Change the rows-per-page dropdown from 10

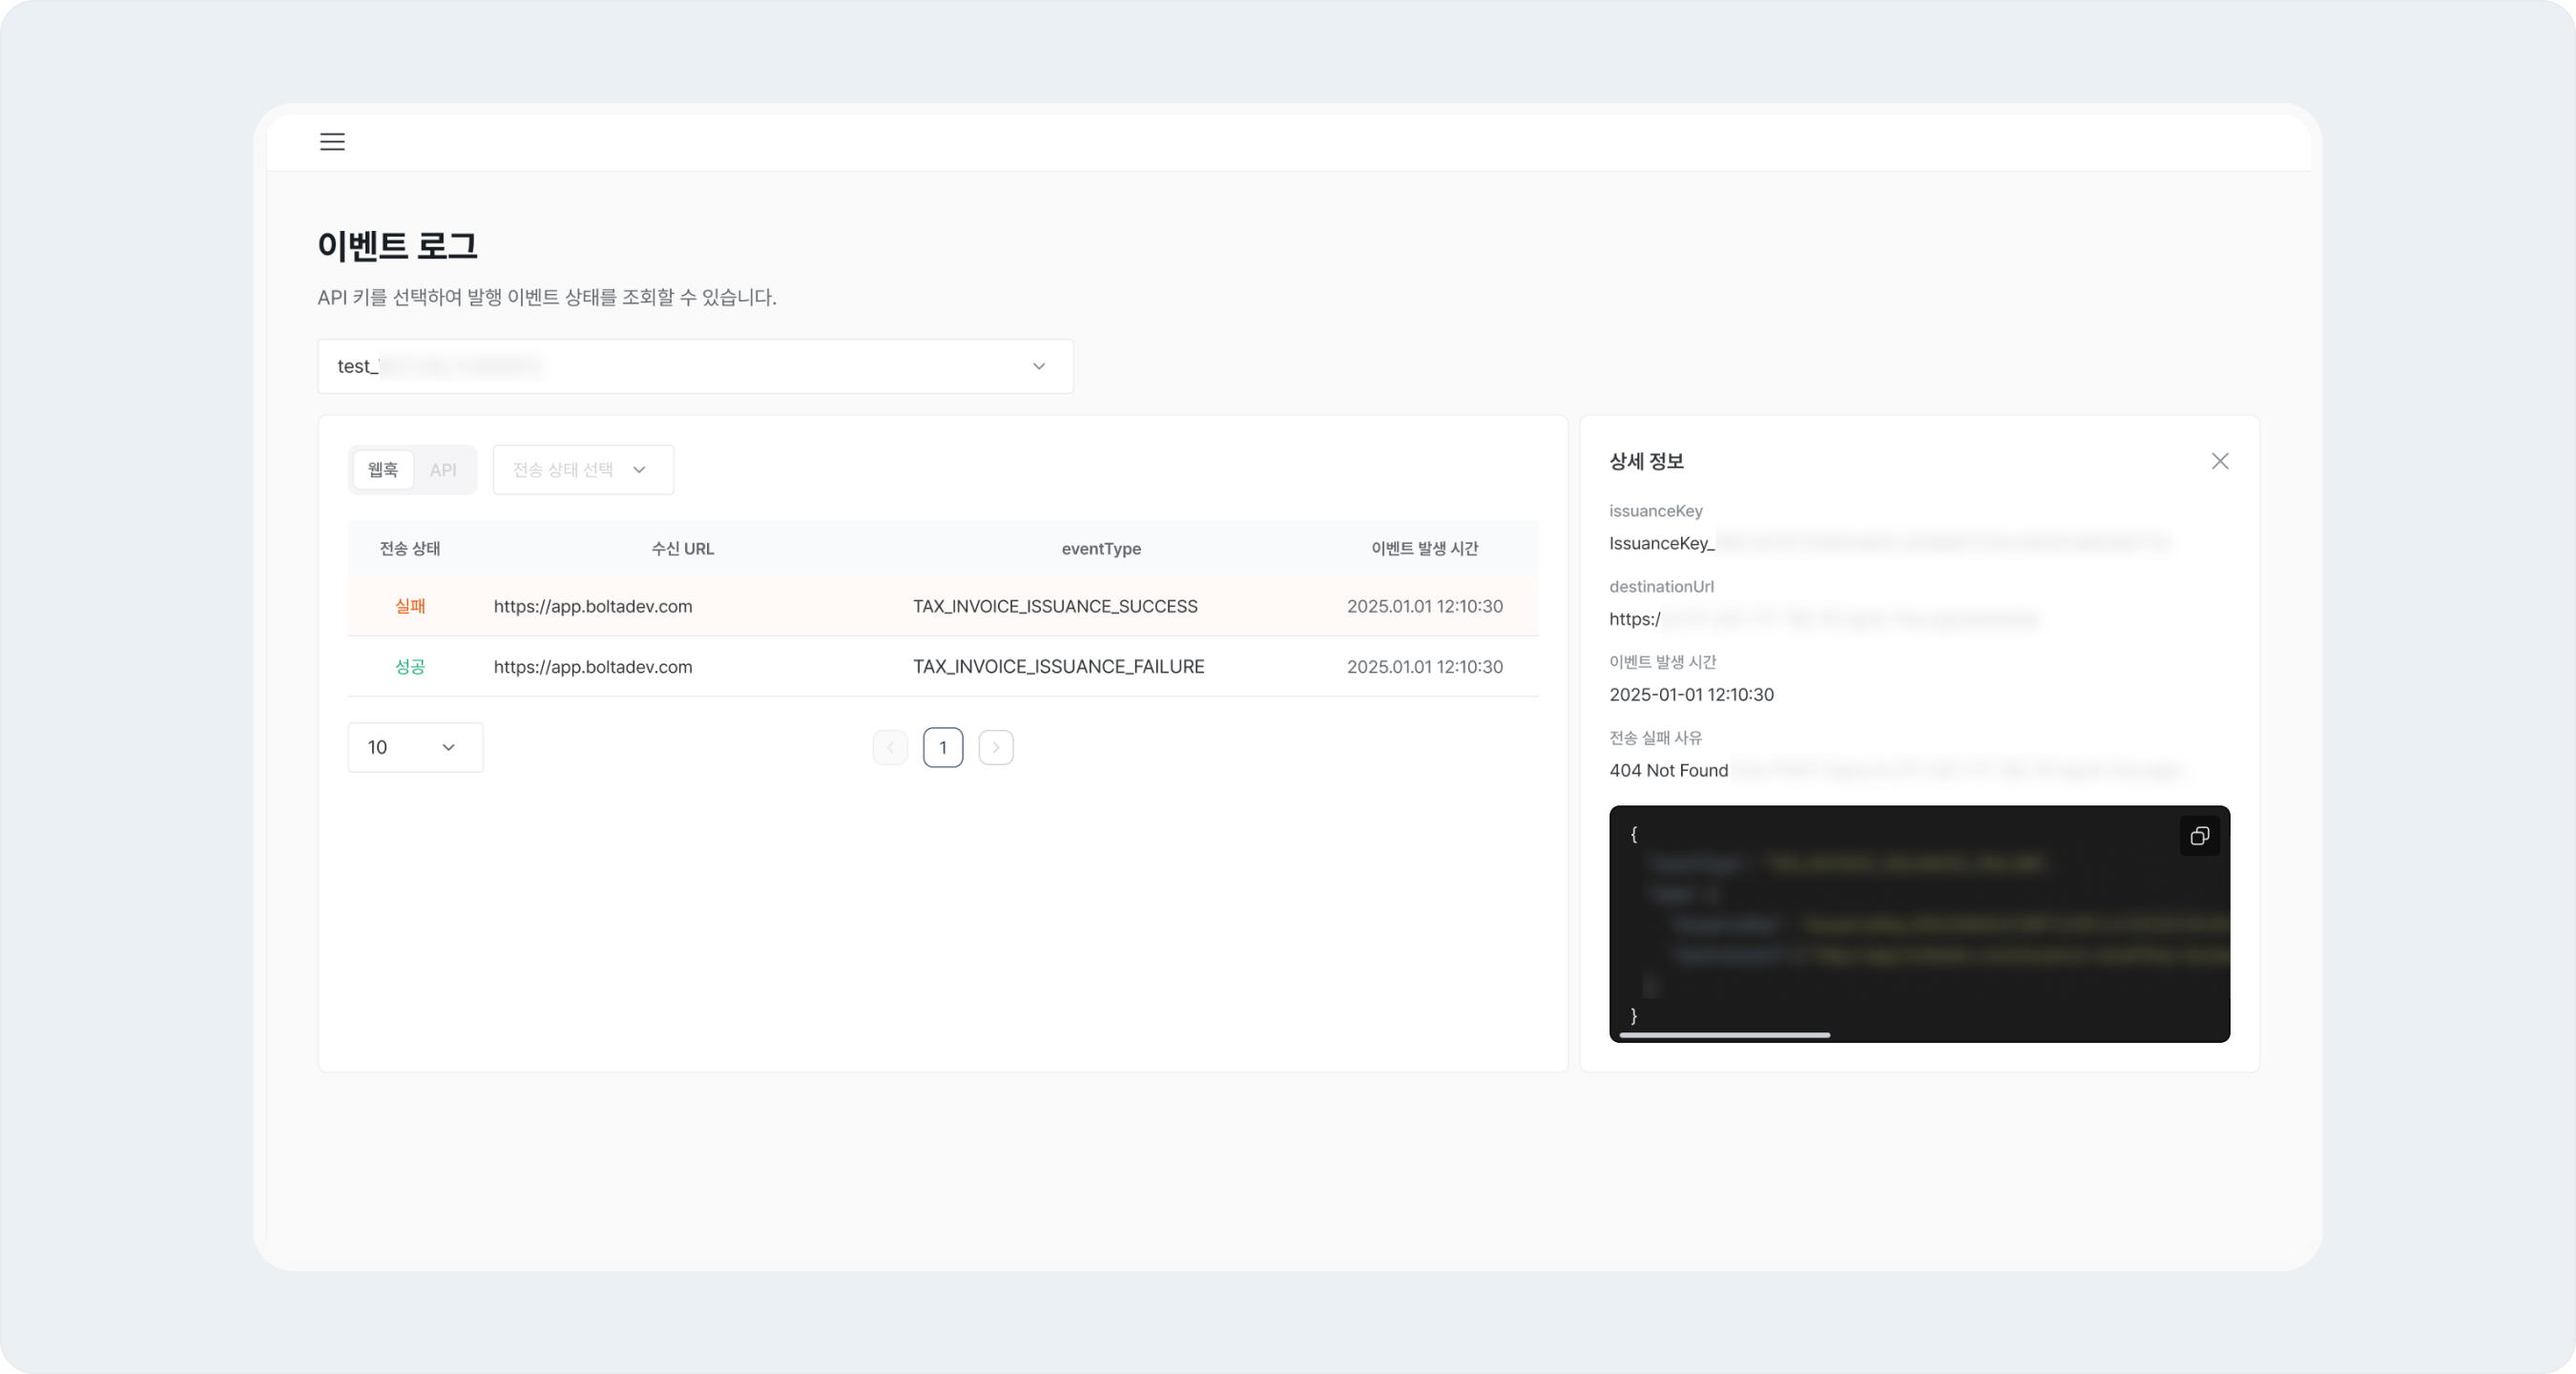415,747
